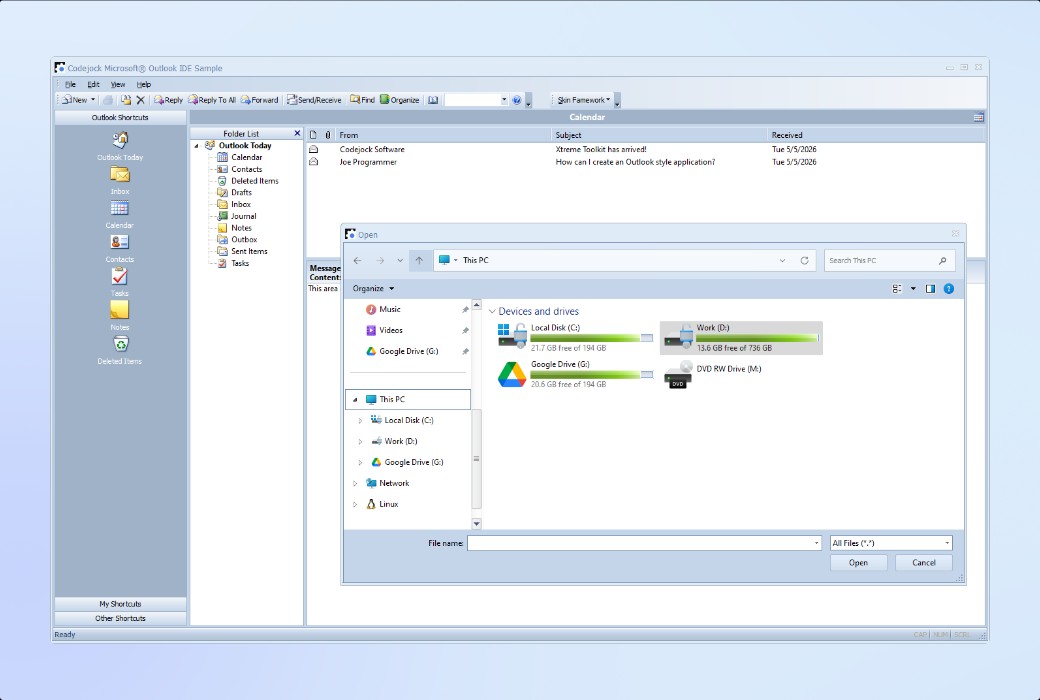Click the Up arrow in Open dialog
The image size is (1040, 700).
click(419, 261)
